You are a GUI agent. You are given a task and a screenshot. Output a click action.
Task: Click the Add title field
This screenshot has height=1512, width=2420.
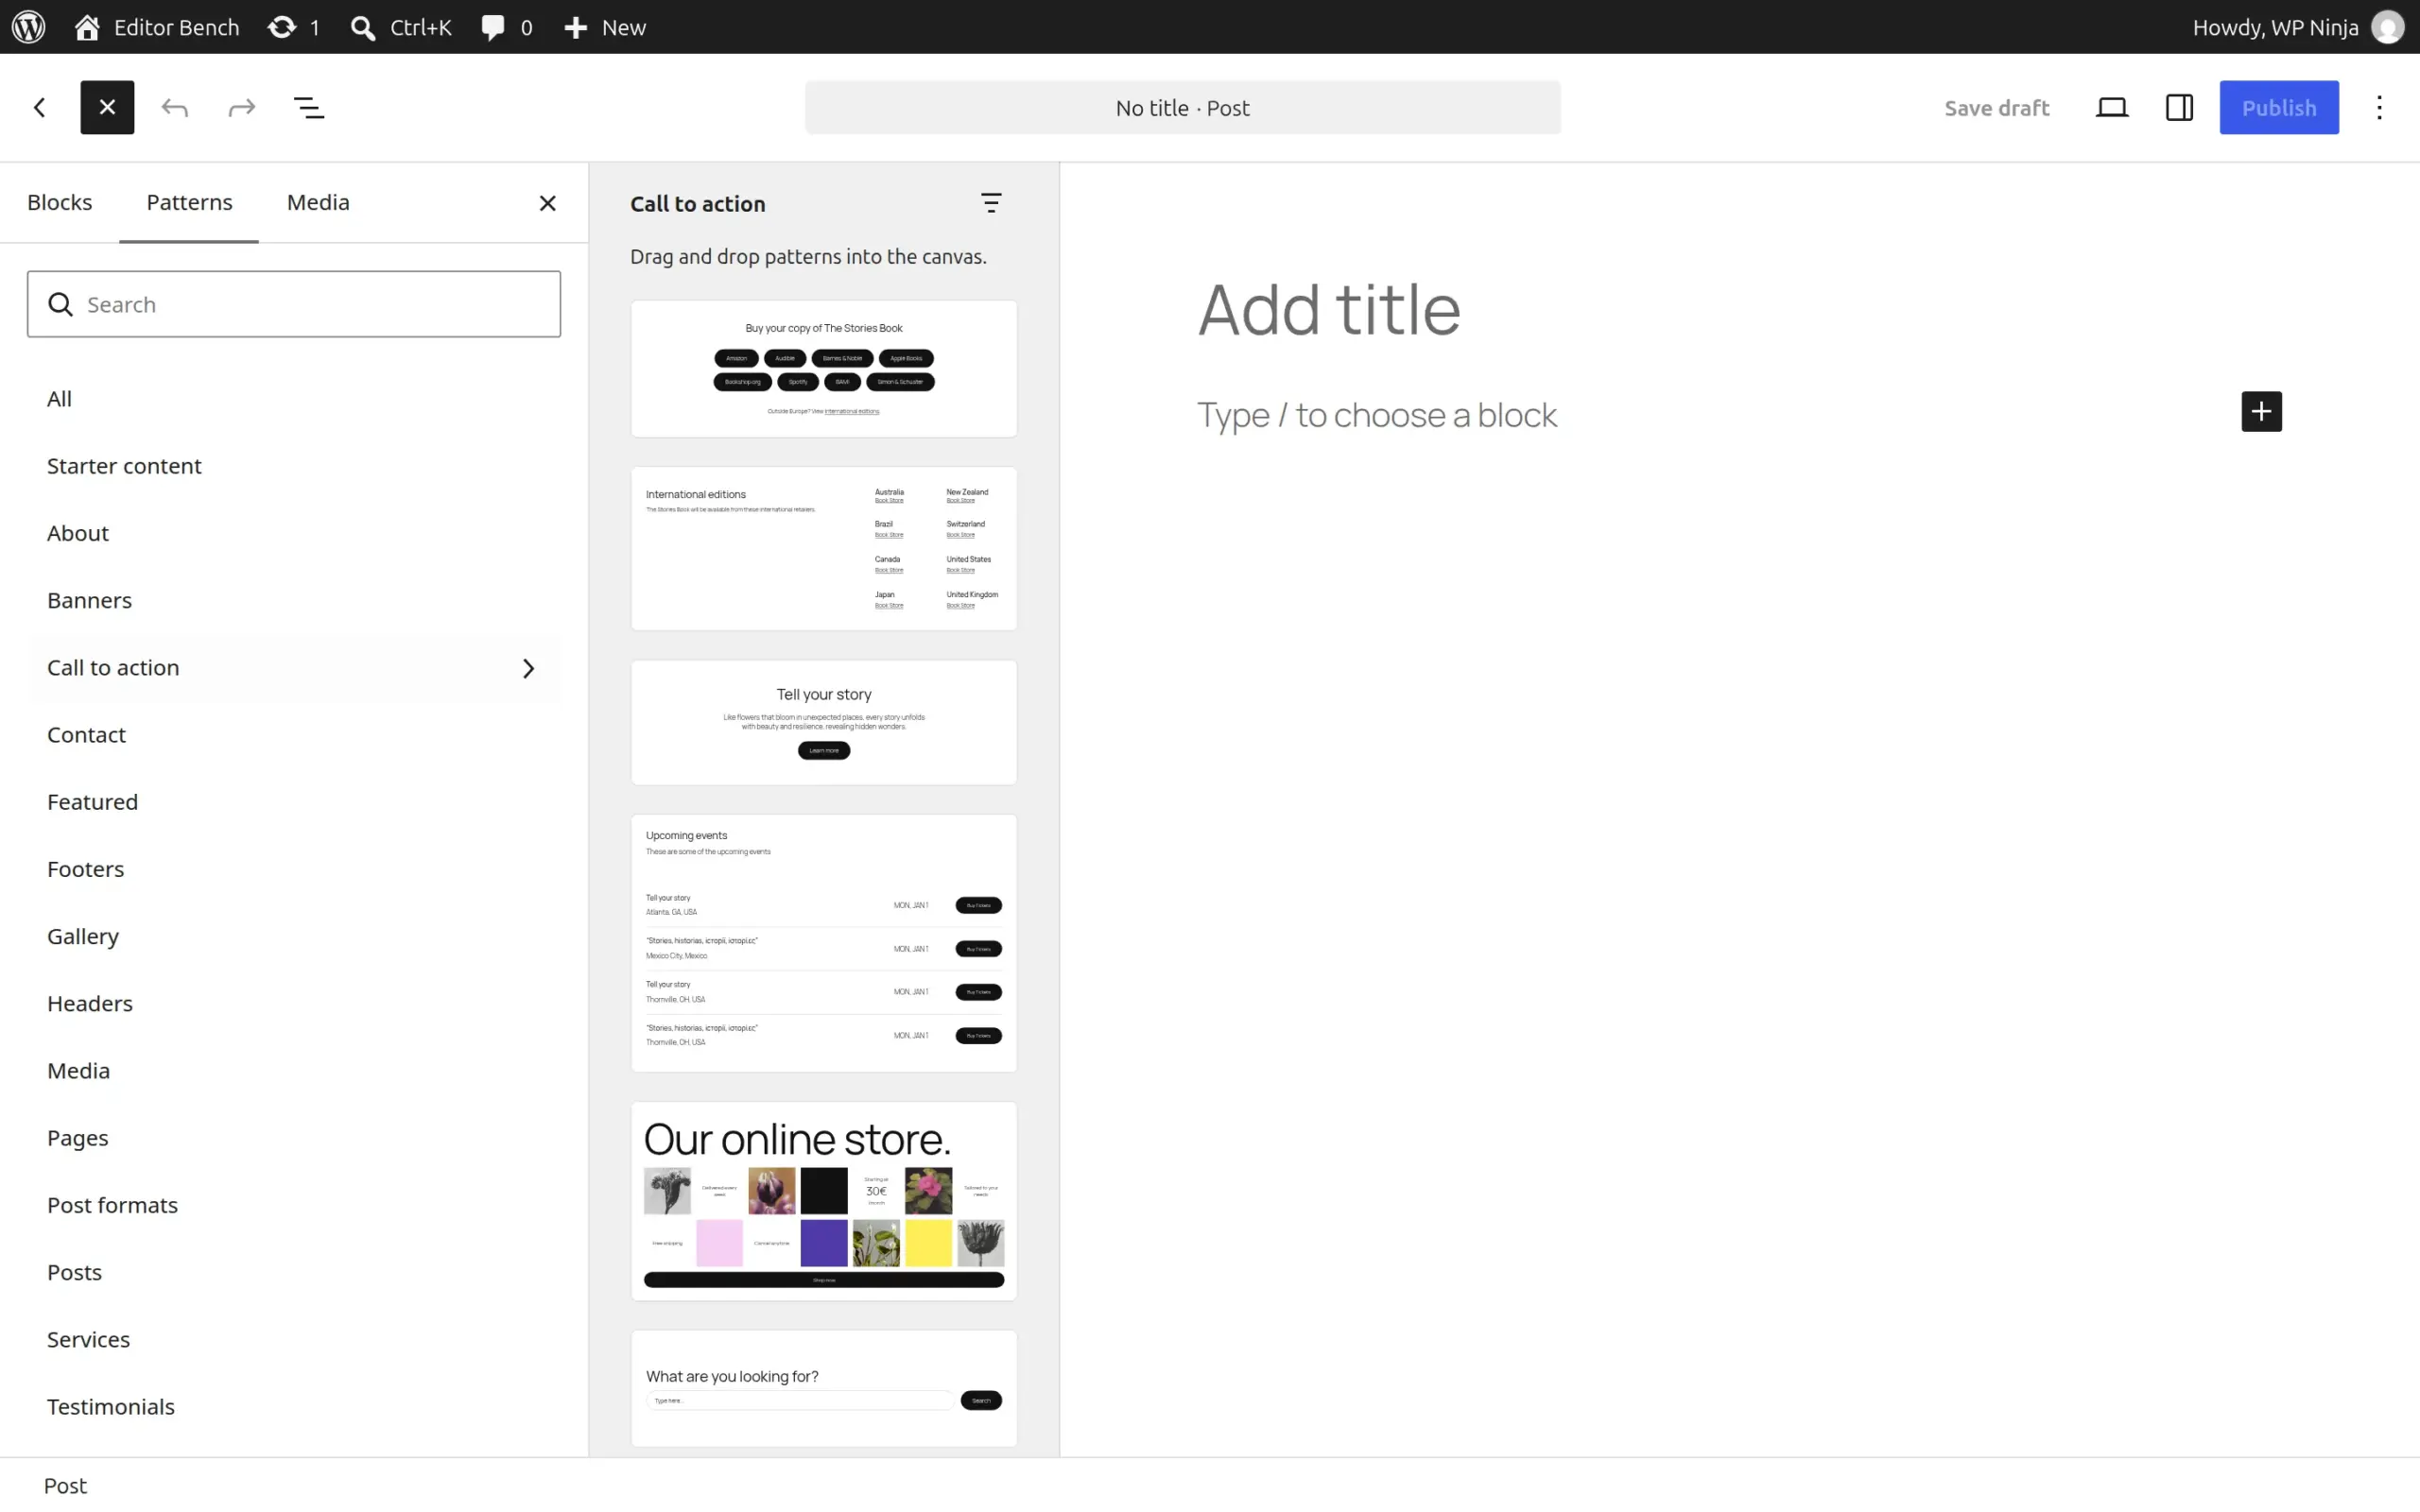click(x=1739, y=309)
